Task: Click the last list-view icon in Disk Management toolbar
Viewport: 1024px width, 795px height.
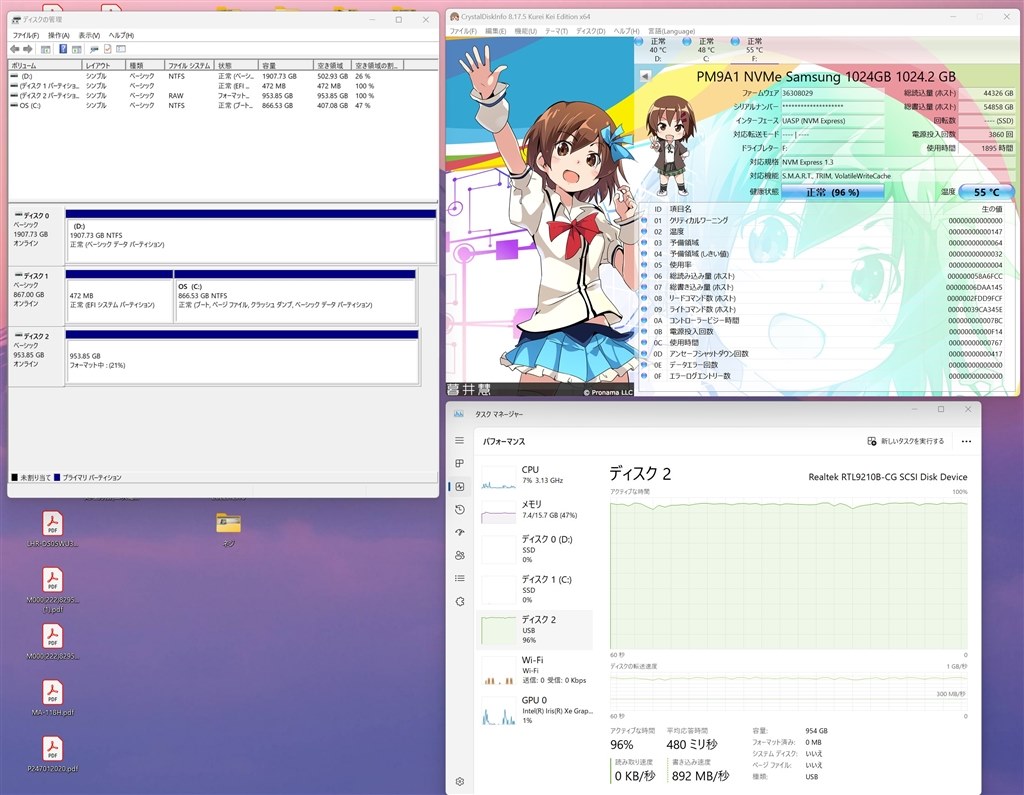Action: [x=121, y=49]
